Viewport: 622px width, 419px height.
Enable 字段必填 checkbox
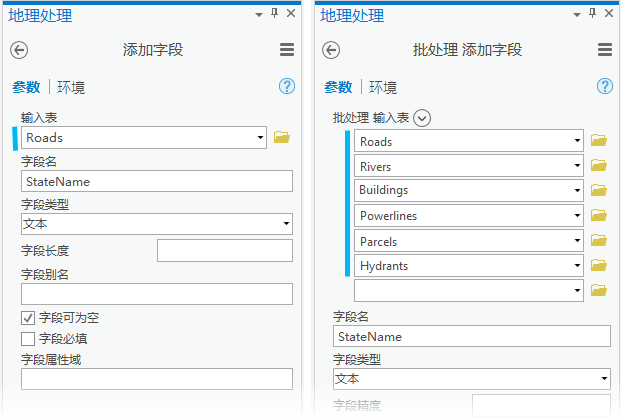pyautogui.click(x=28, y=339)
